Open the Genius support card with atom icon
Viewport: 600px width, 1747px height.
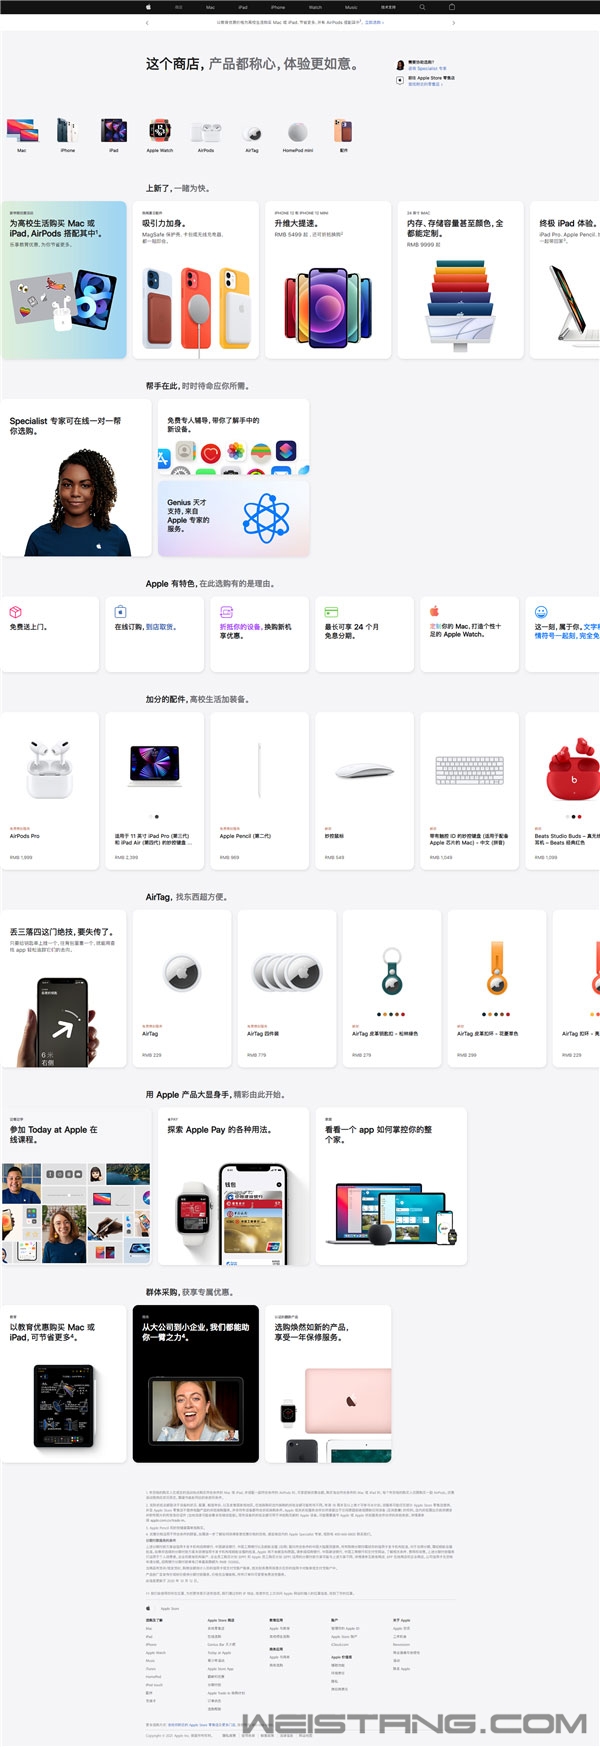point(234,518)
